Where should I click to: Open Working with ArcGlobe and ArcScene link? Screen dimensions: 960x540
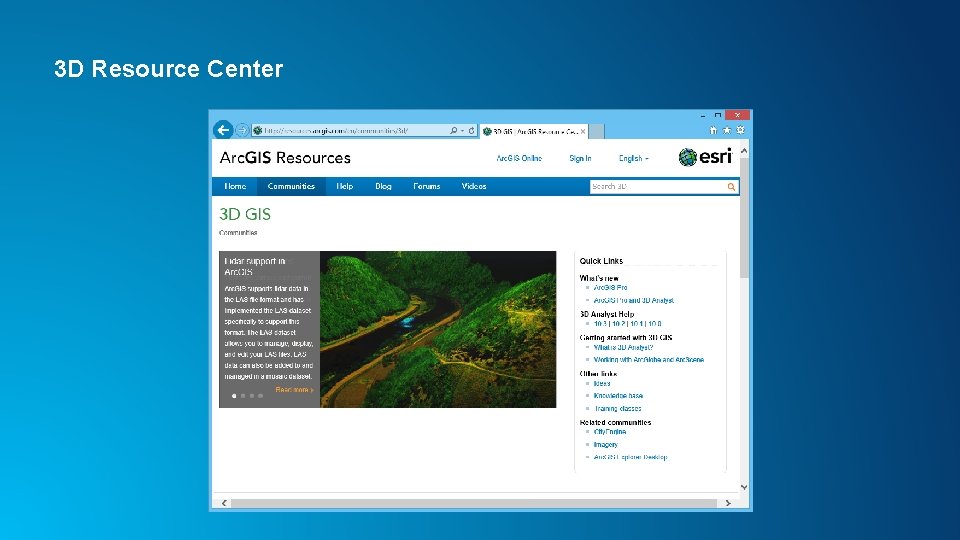tap(648, 360)
